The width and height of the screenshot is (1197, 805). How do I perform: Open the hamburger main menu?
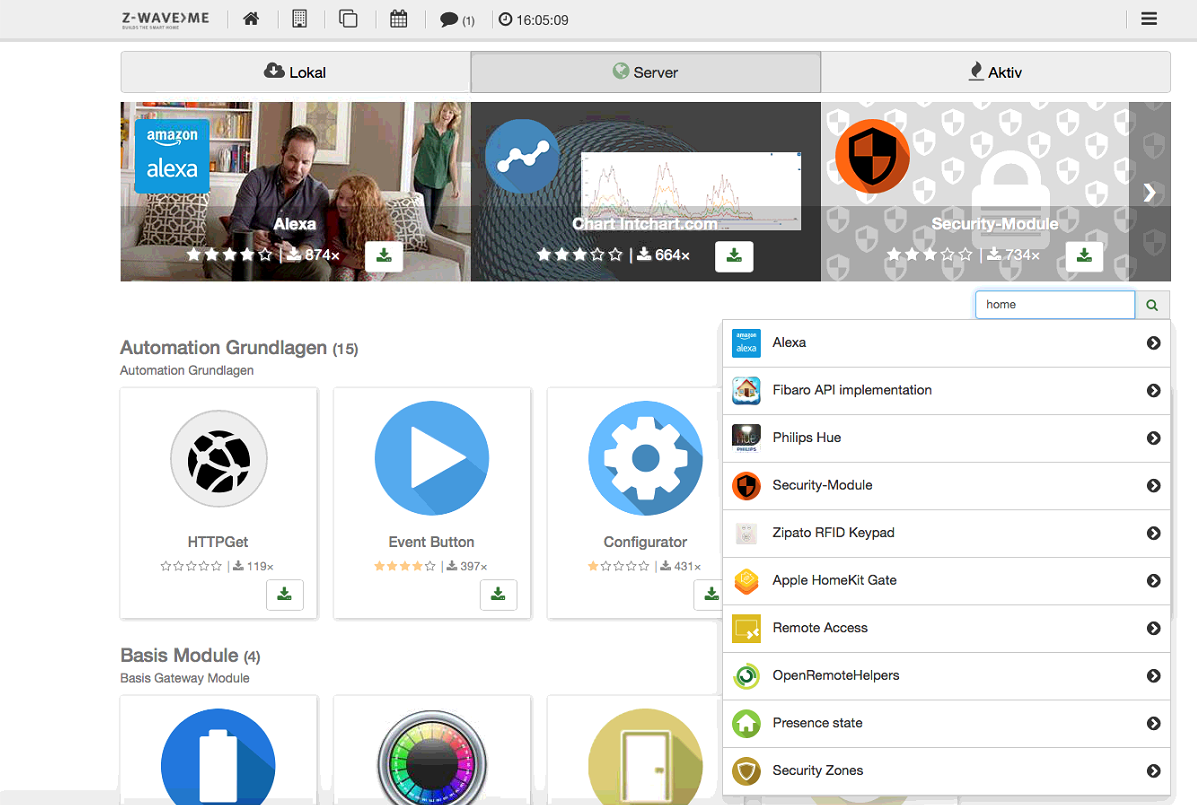(x=1149, y=19)
